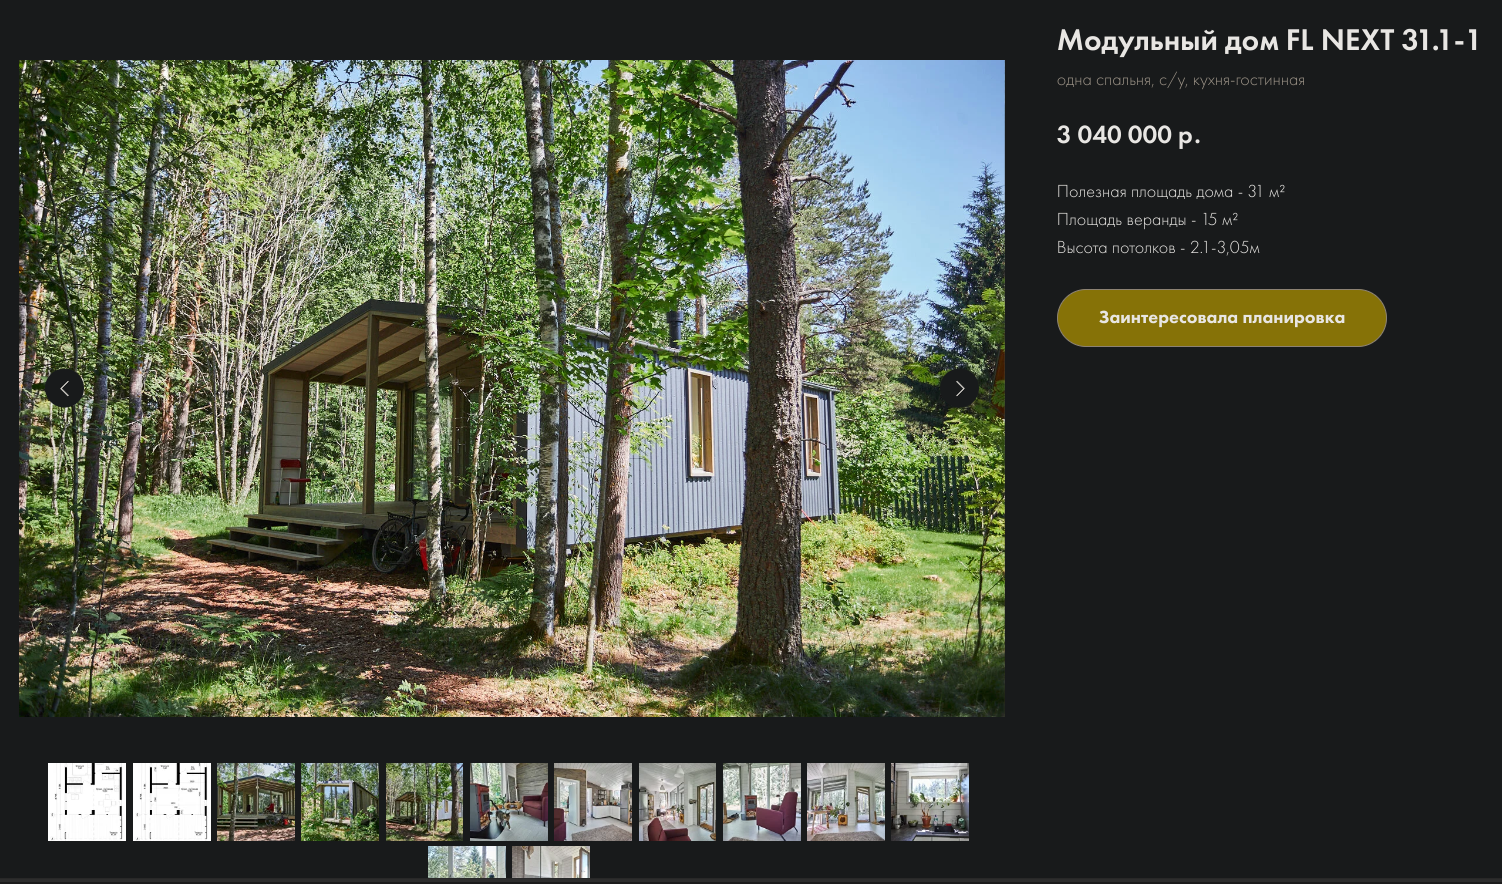Show the glass-end exterior thumbnail in greenery

340,802
